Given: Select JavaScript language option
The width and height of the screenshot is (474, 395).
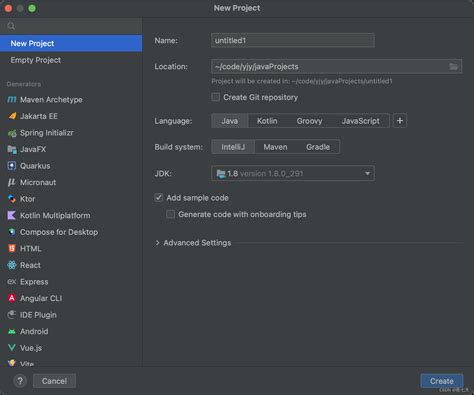Looking at the screenshot, I should [x=360, y=121].
